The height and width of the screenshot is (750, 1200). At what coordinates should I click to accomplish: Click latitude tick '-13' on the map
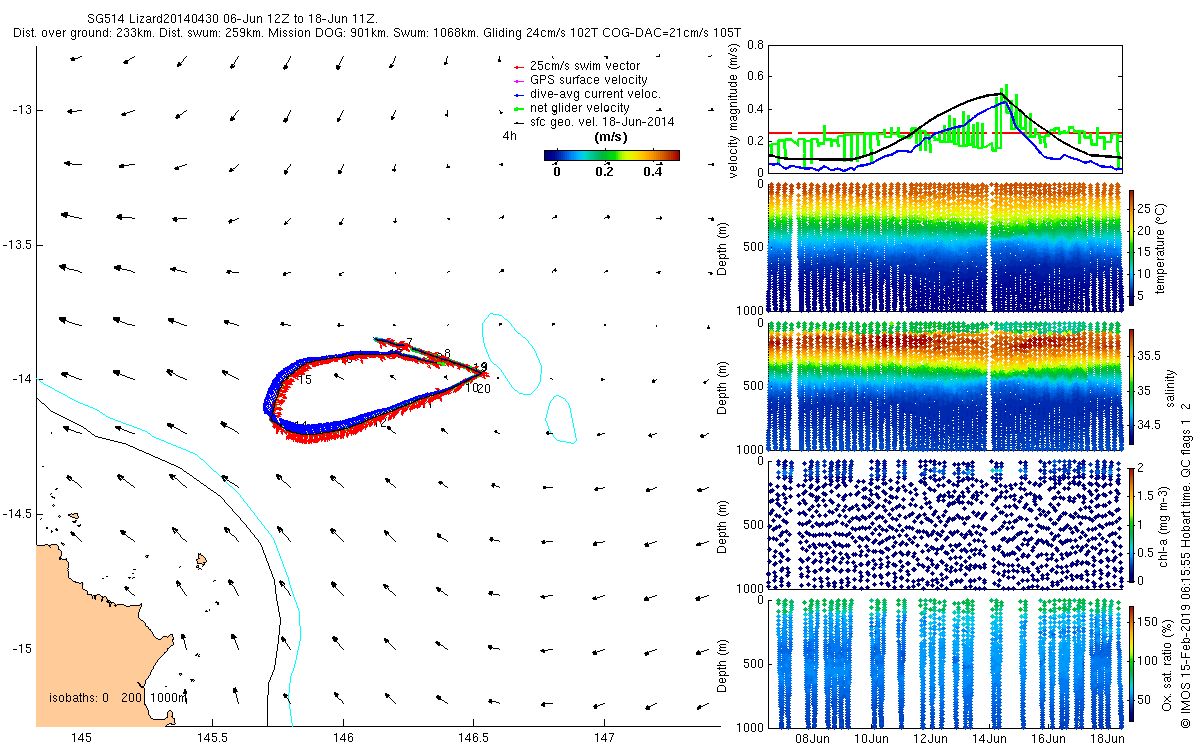tap(20, 110)
